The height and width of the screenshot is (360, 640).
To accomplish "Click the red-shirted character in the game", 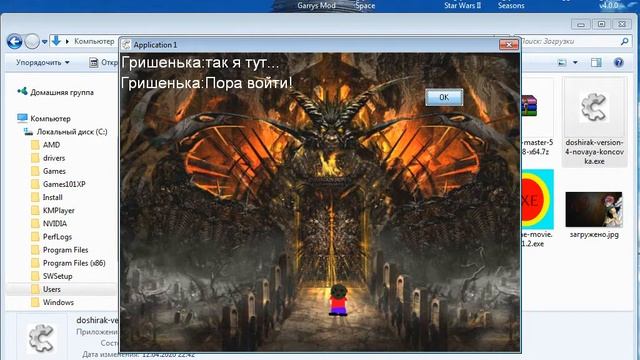I will (338, 300).
